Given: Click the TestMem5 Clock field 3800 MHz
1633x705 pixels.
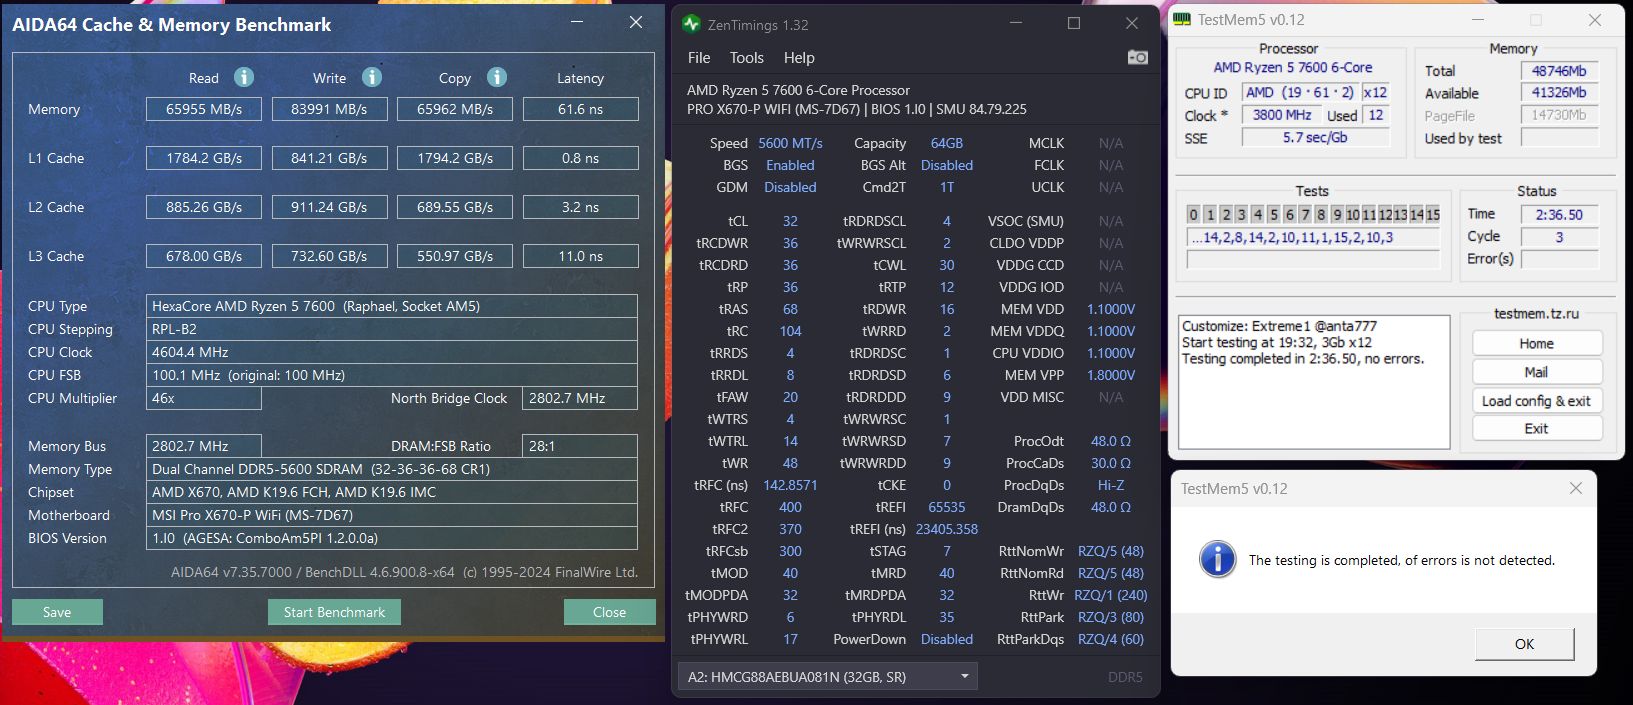Looking at the screenshot, I should pos(1282,115).
